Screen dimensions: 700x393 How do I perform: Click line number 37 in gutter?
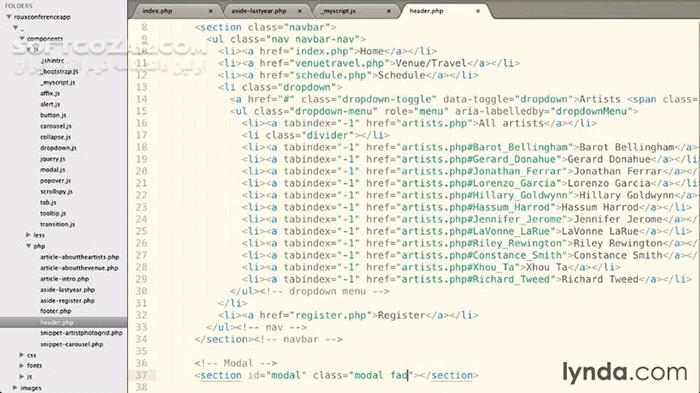(x=142, y=375)
